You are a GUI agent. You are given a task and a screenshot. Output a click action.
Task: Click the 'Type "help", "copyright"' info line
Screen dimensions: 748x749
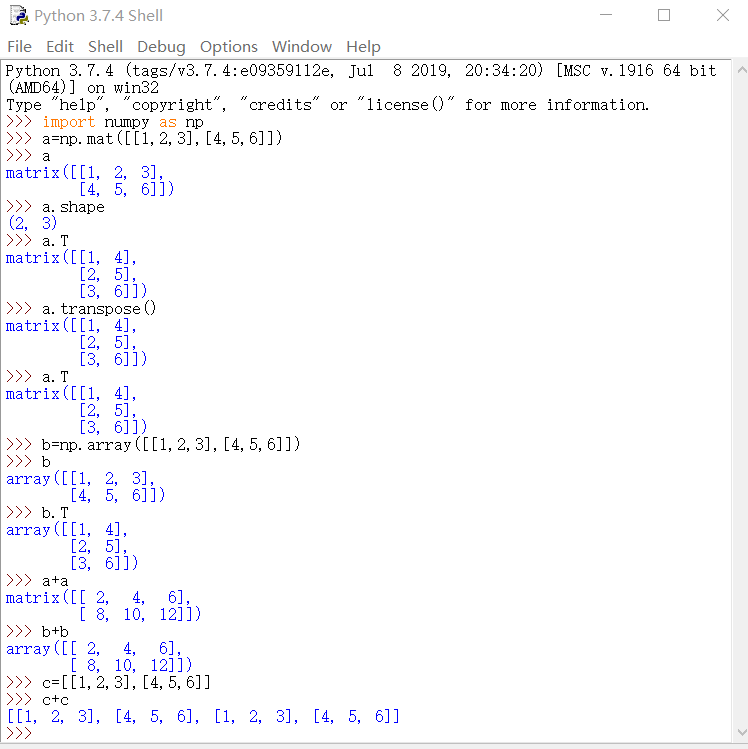328,105
